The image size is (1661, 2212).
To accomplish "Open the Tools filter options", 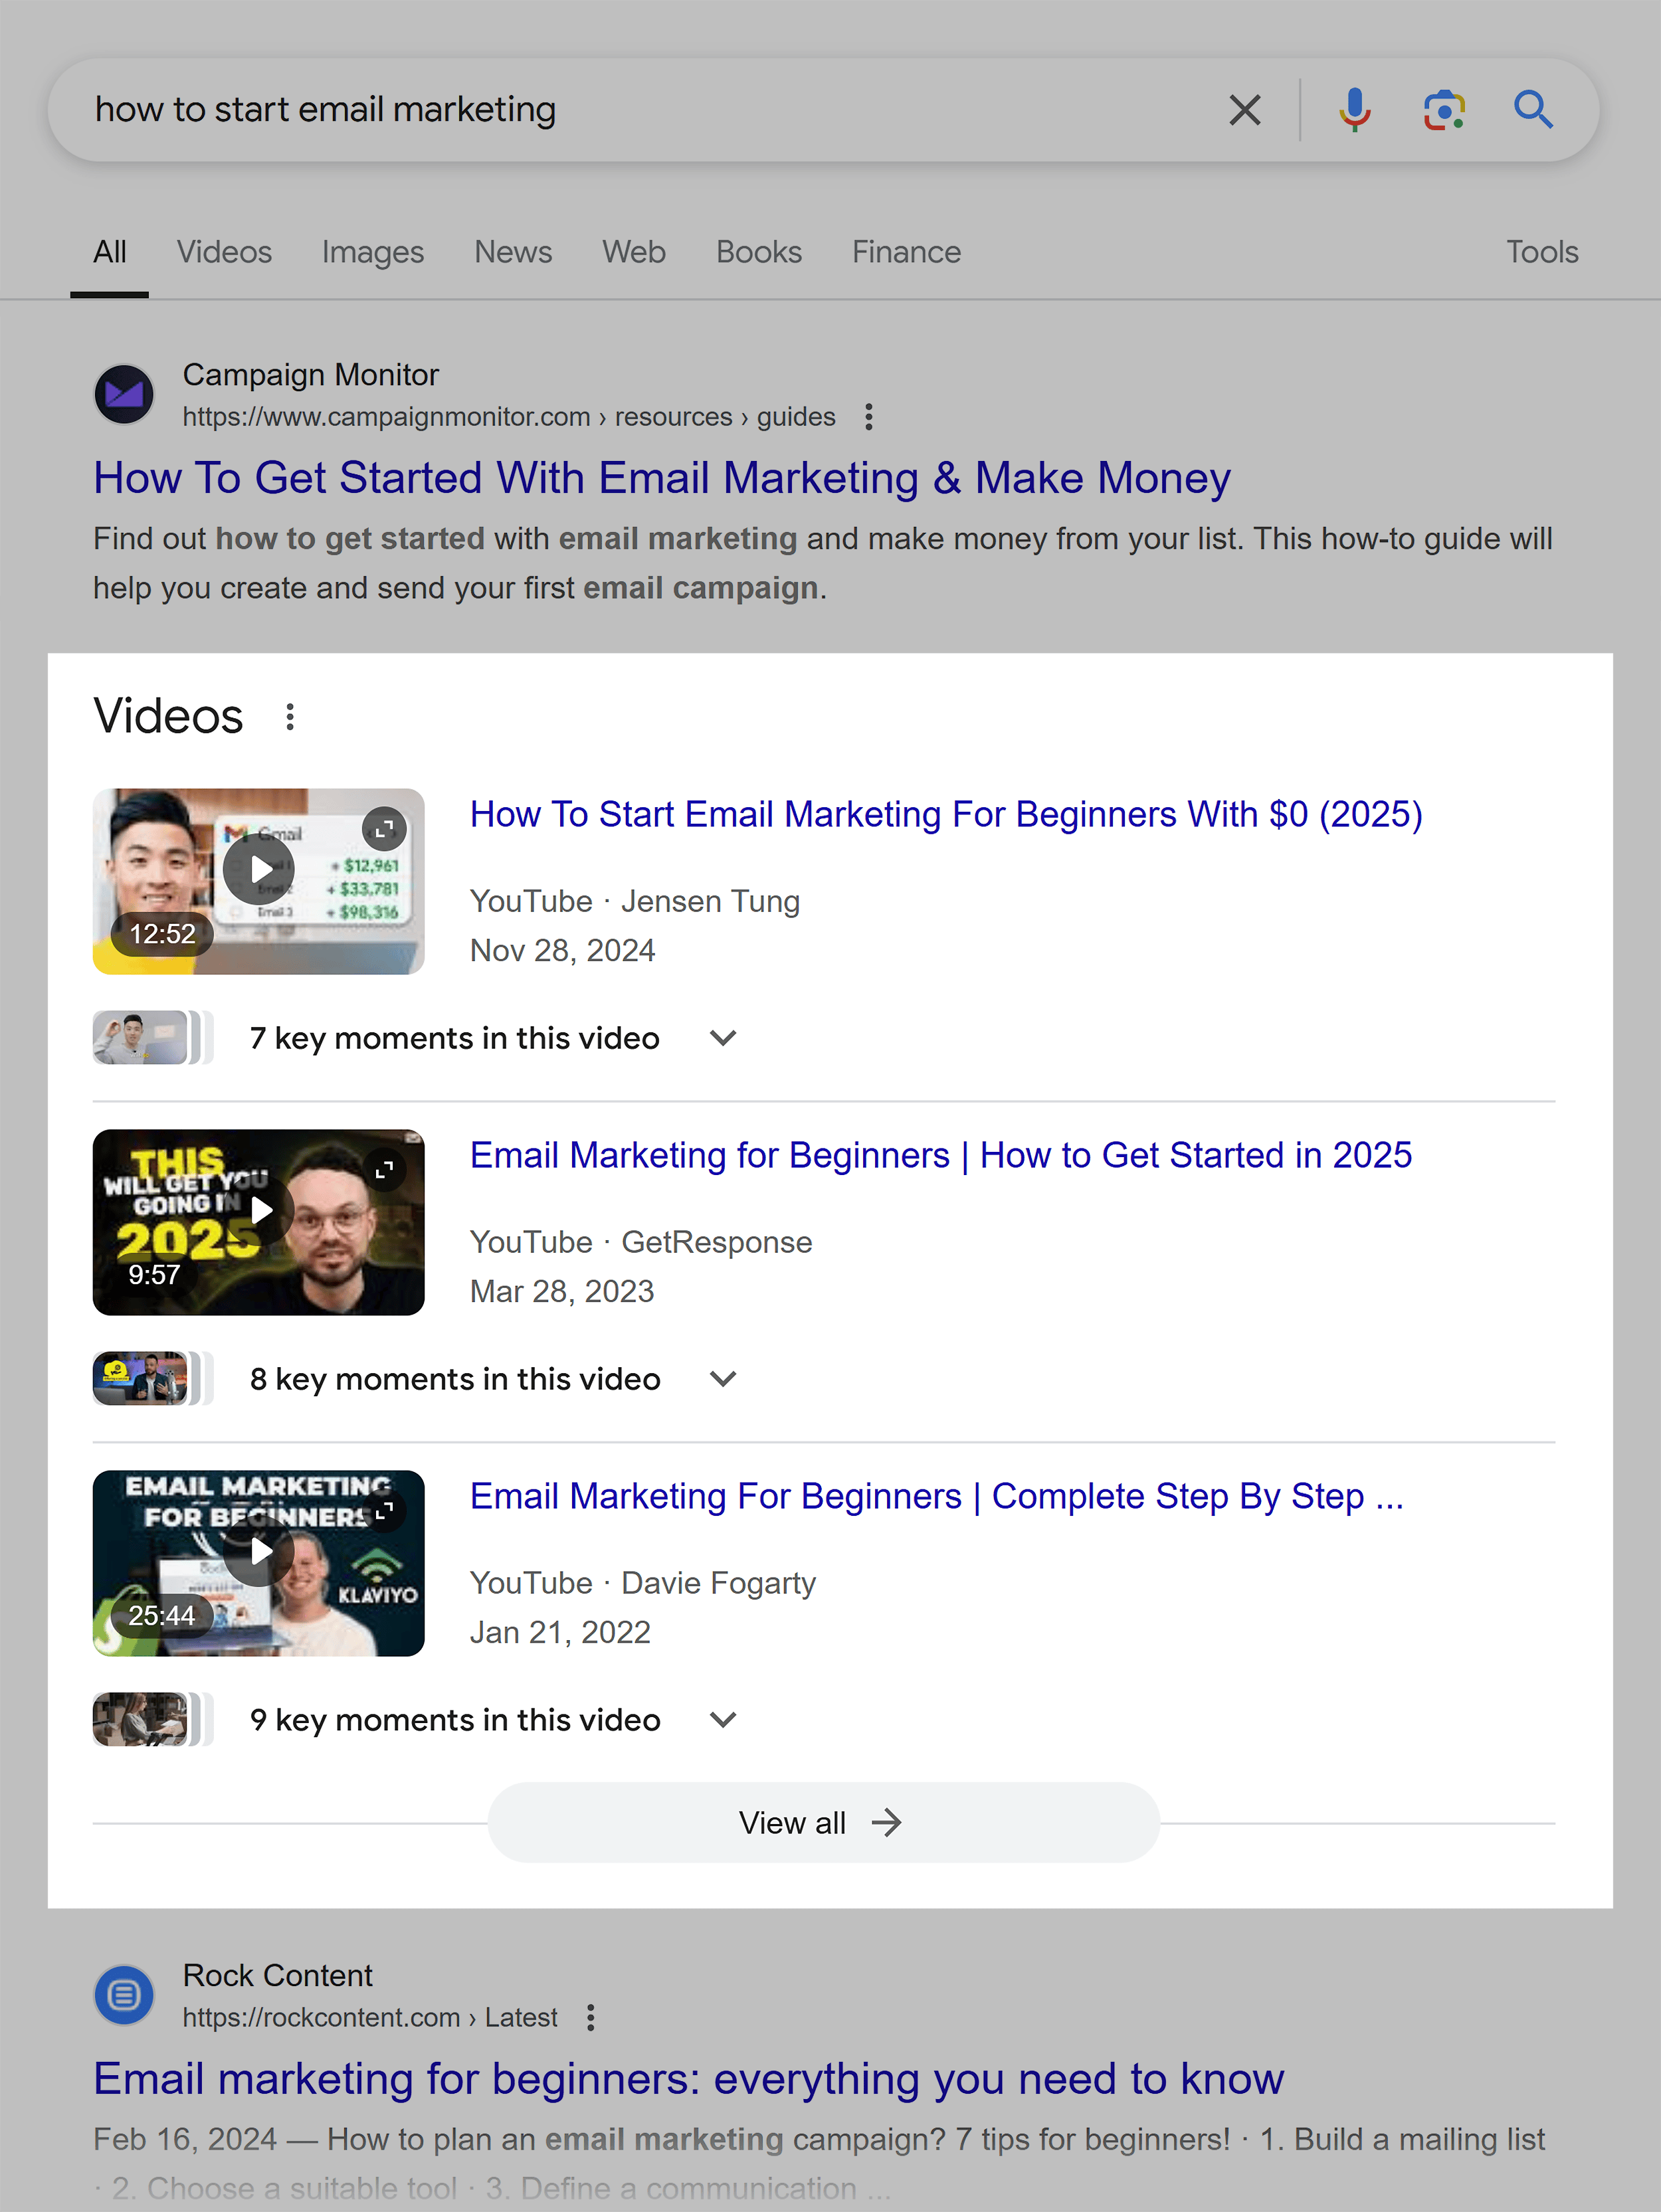I will click(1542, 252).
